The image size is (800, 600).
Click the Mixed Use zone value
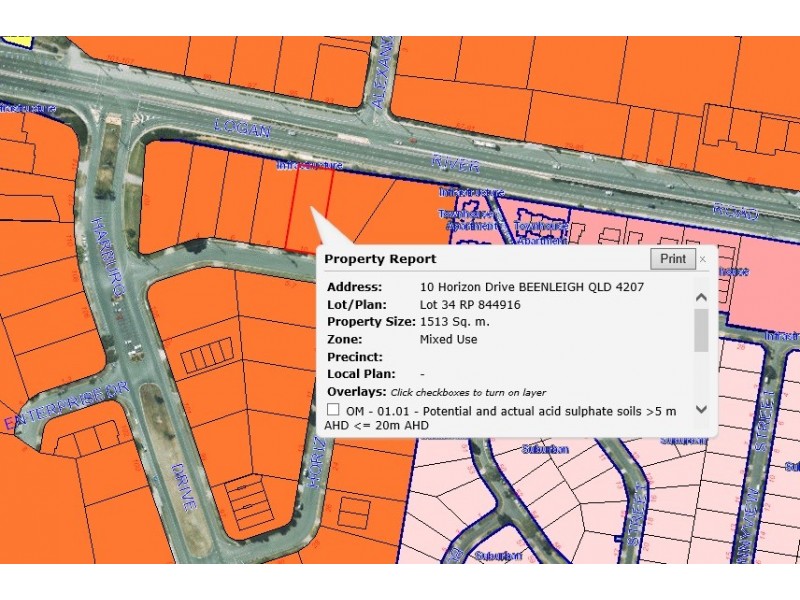[x=448, y=339]
